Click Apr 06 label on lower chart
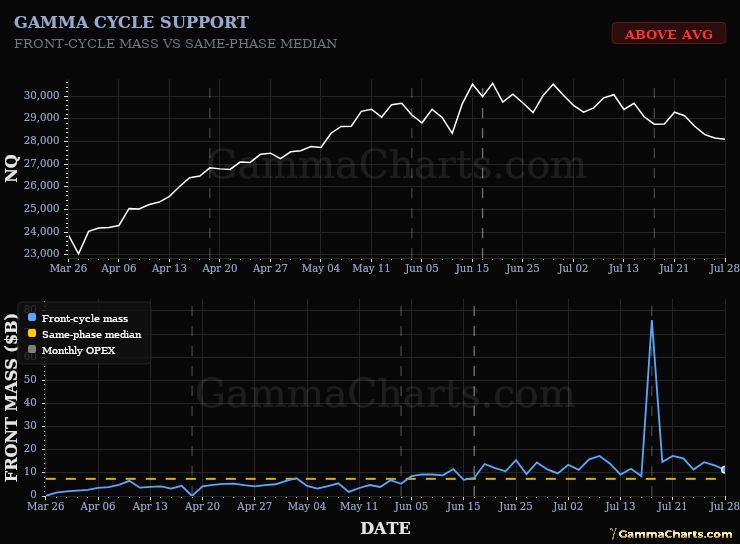The height and width of the screenshot is (544, 740). coord(98,506)
